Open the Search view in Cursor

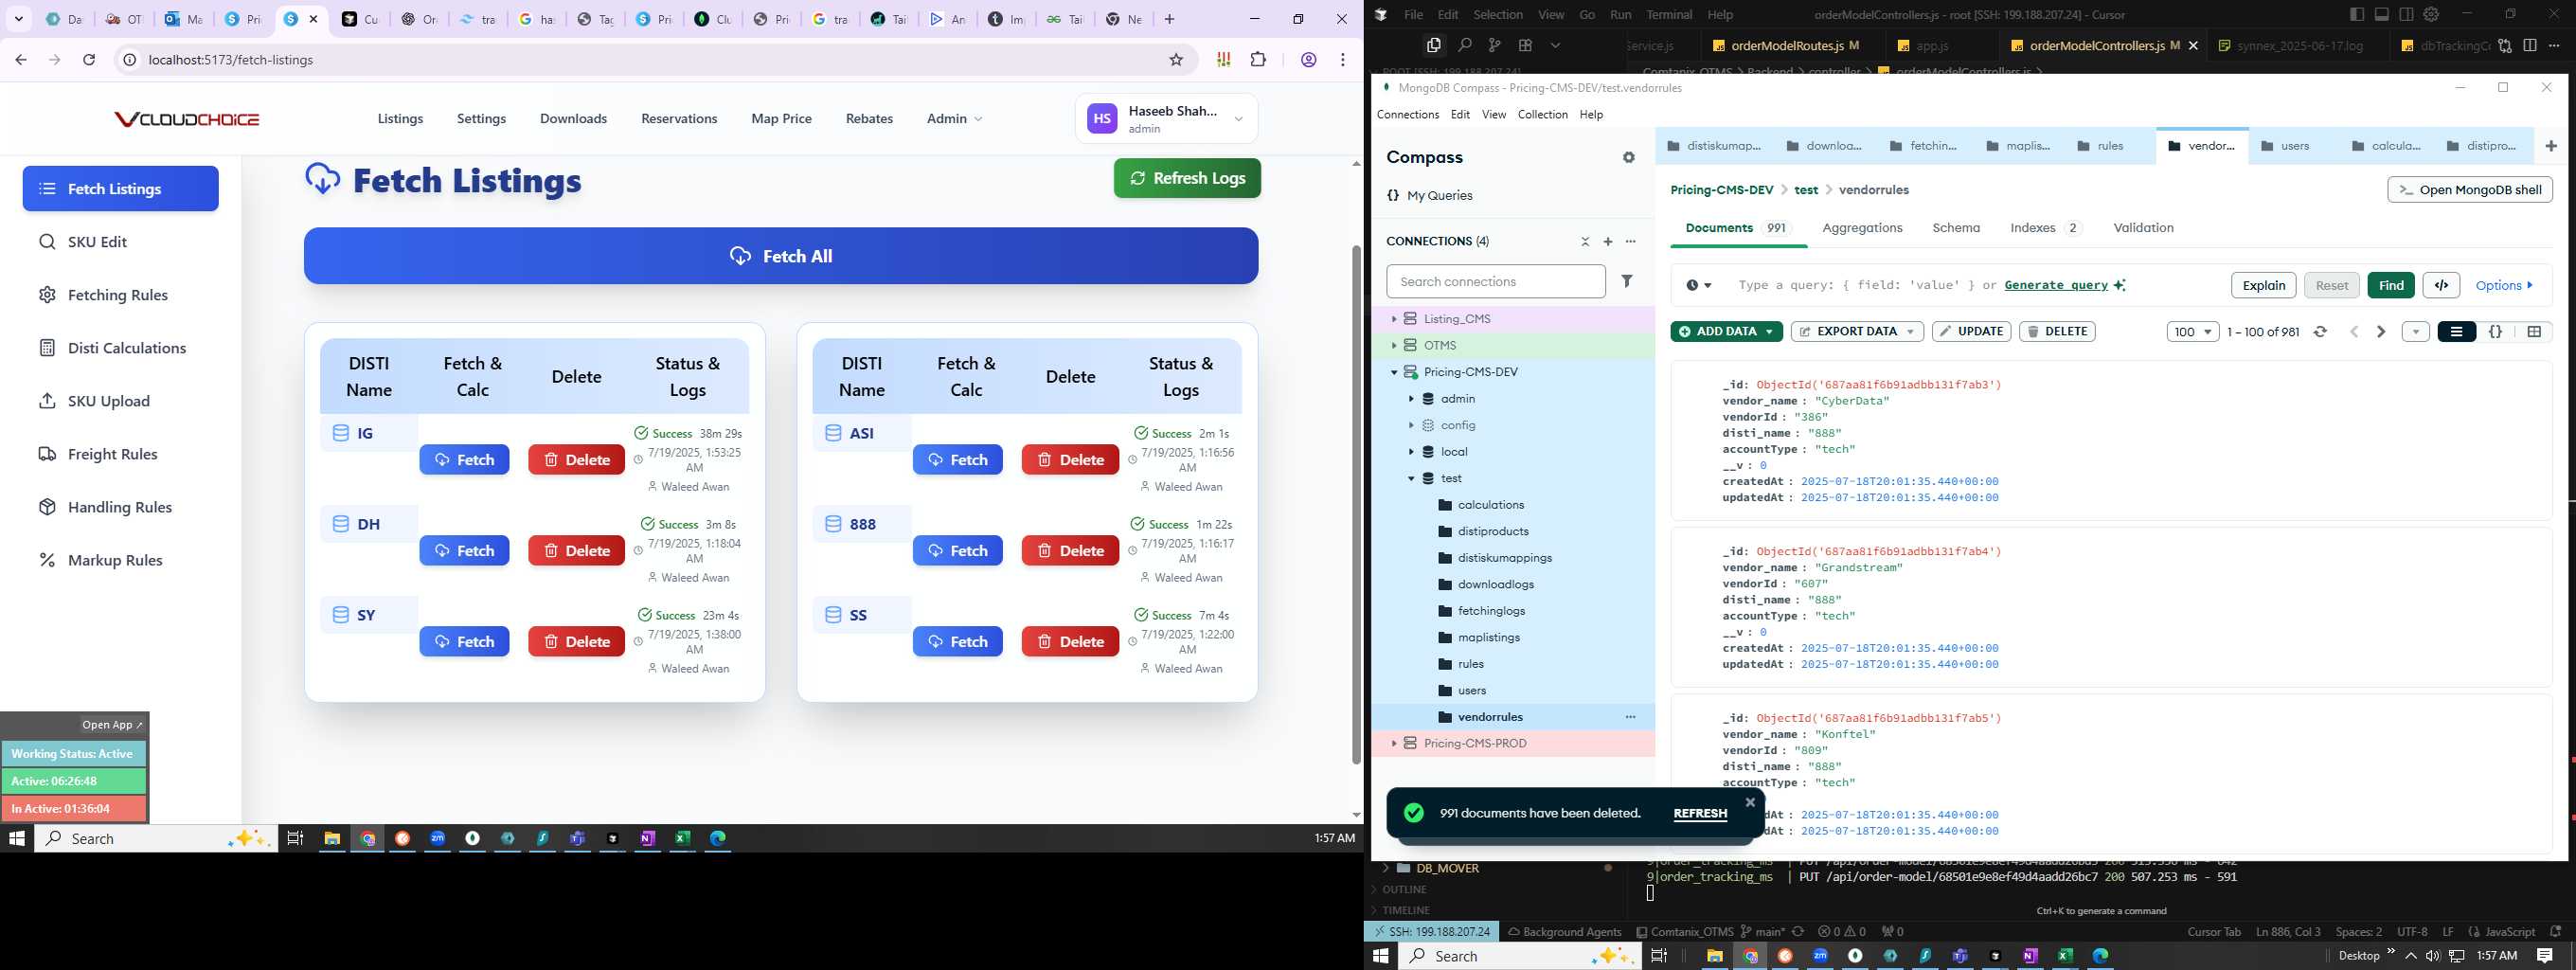pyautogui.click(x=1464, y=45)
